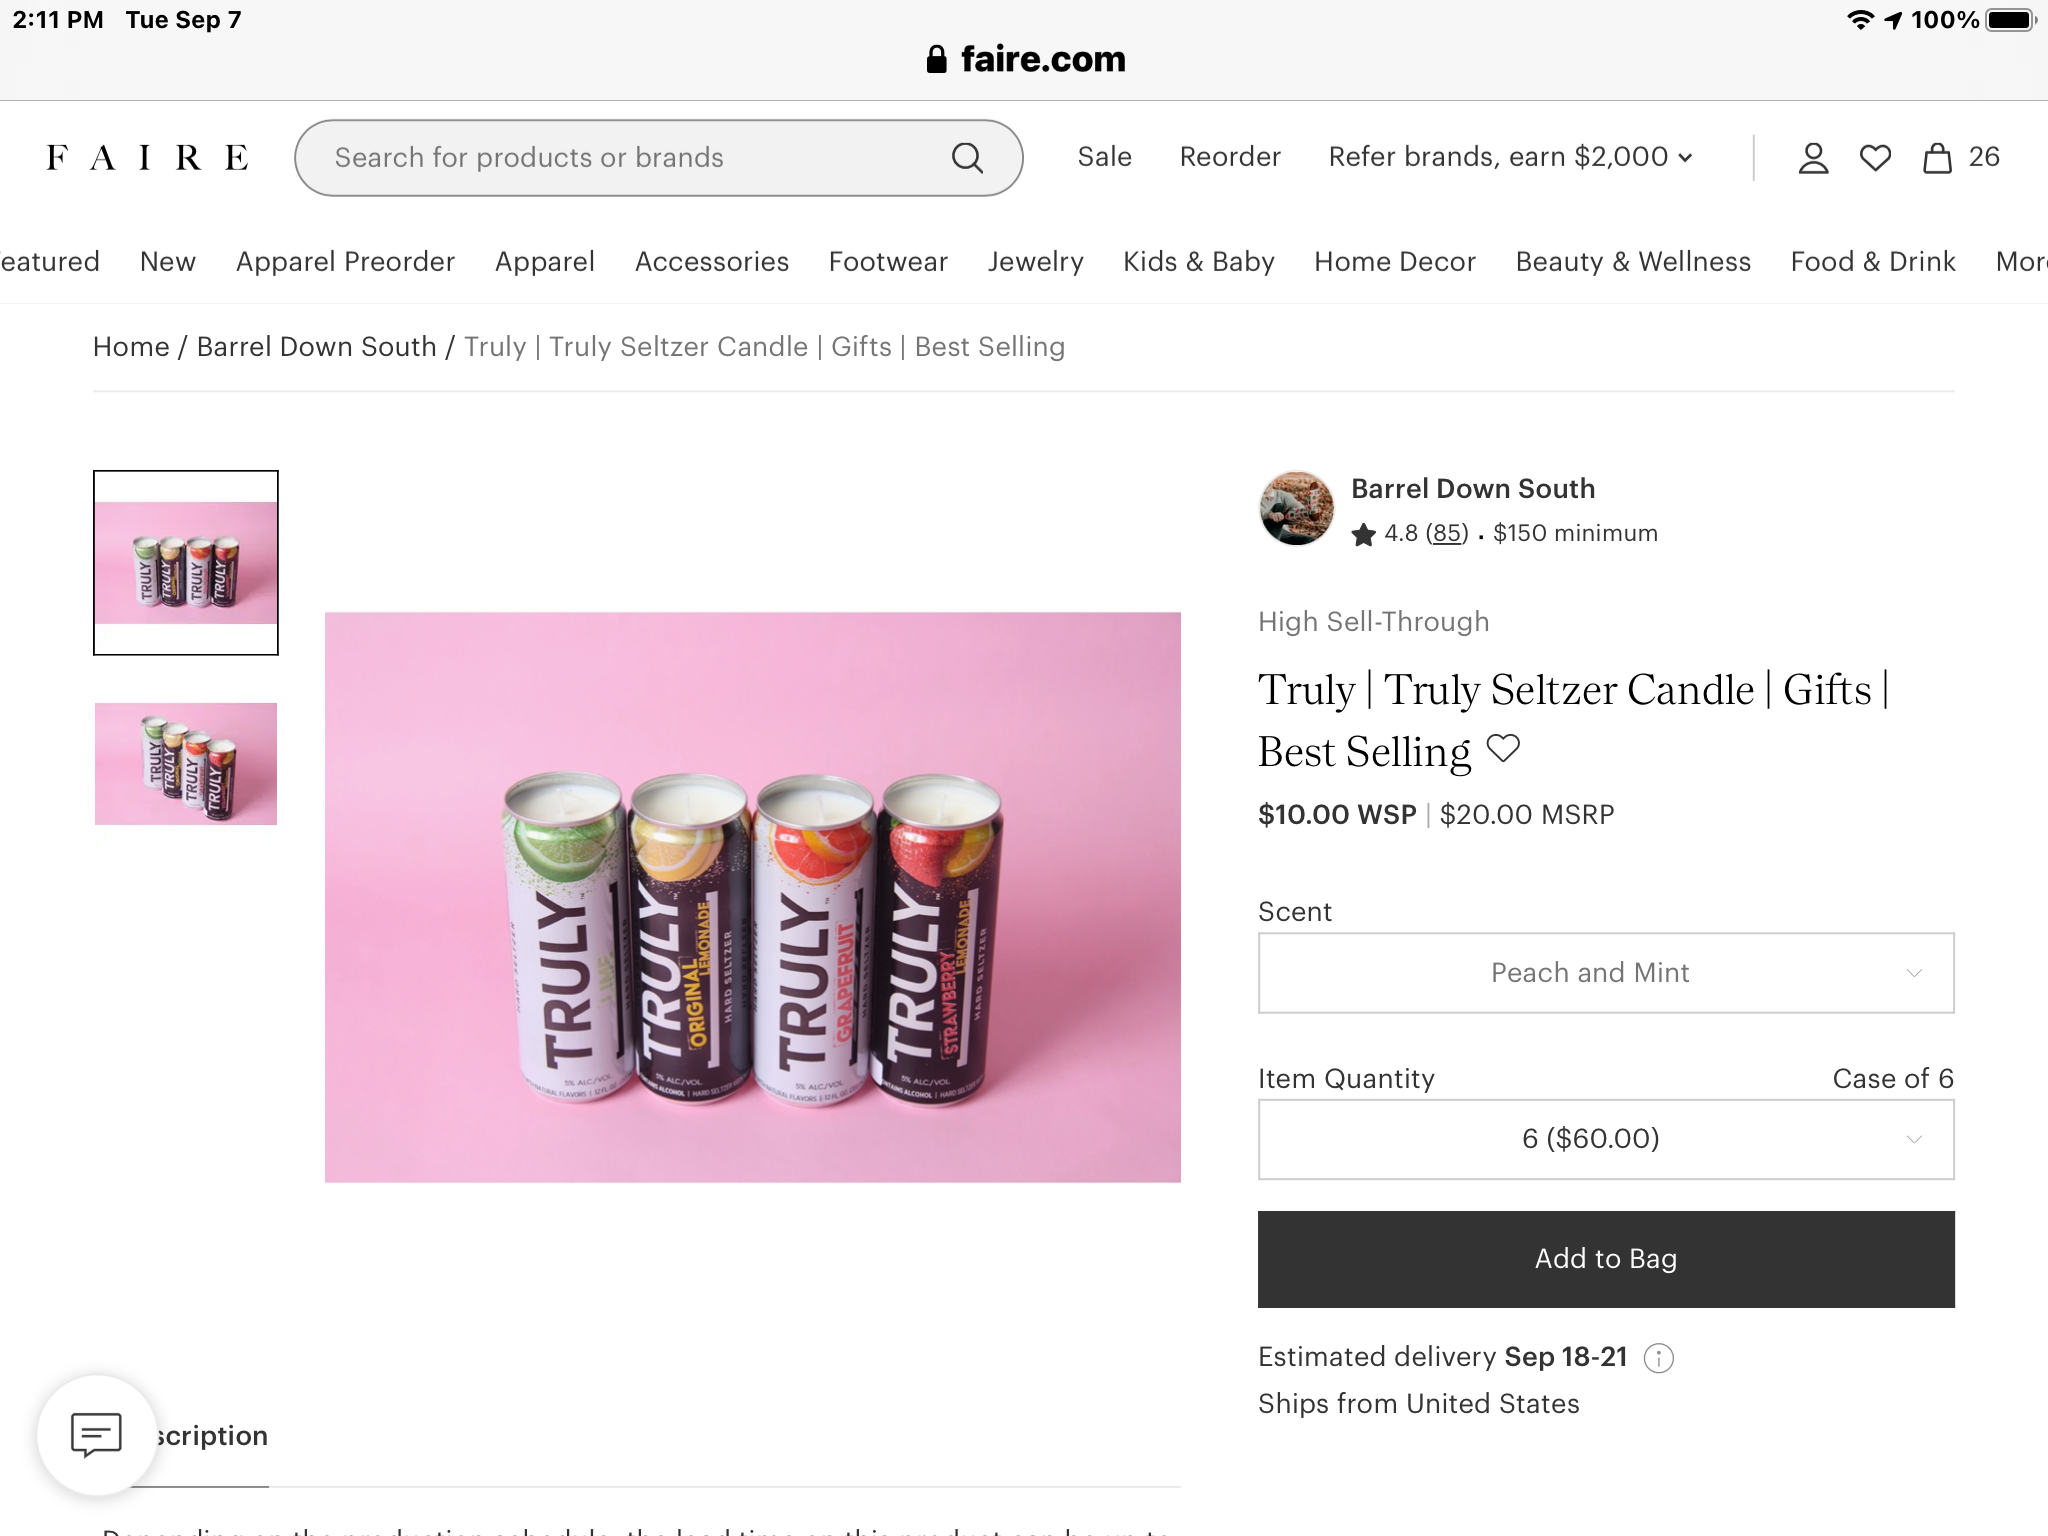Screen dimensions: 2048x1536
Task: Select the second product thumbnail image
Action: (x=186, y=764)
